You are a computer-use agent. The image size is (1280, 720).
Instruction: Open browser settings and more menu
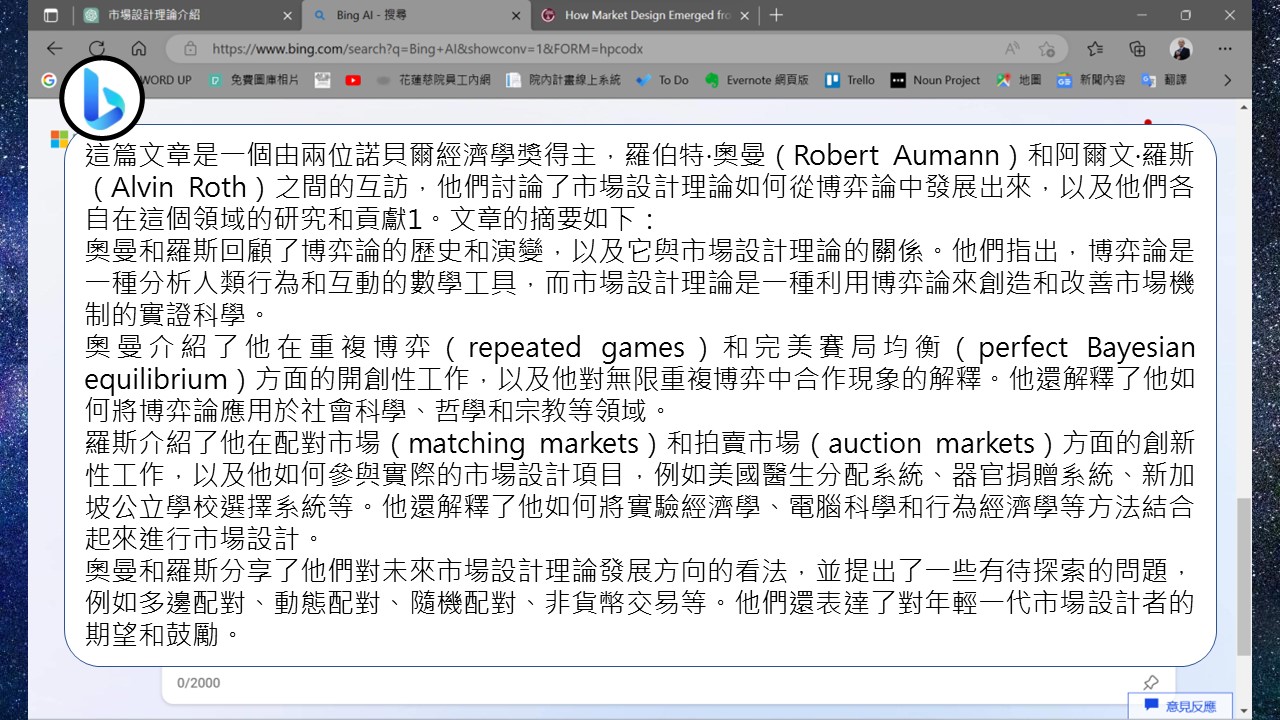click(1225, 48)
